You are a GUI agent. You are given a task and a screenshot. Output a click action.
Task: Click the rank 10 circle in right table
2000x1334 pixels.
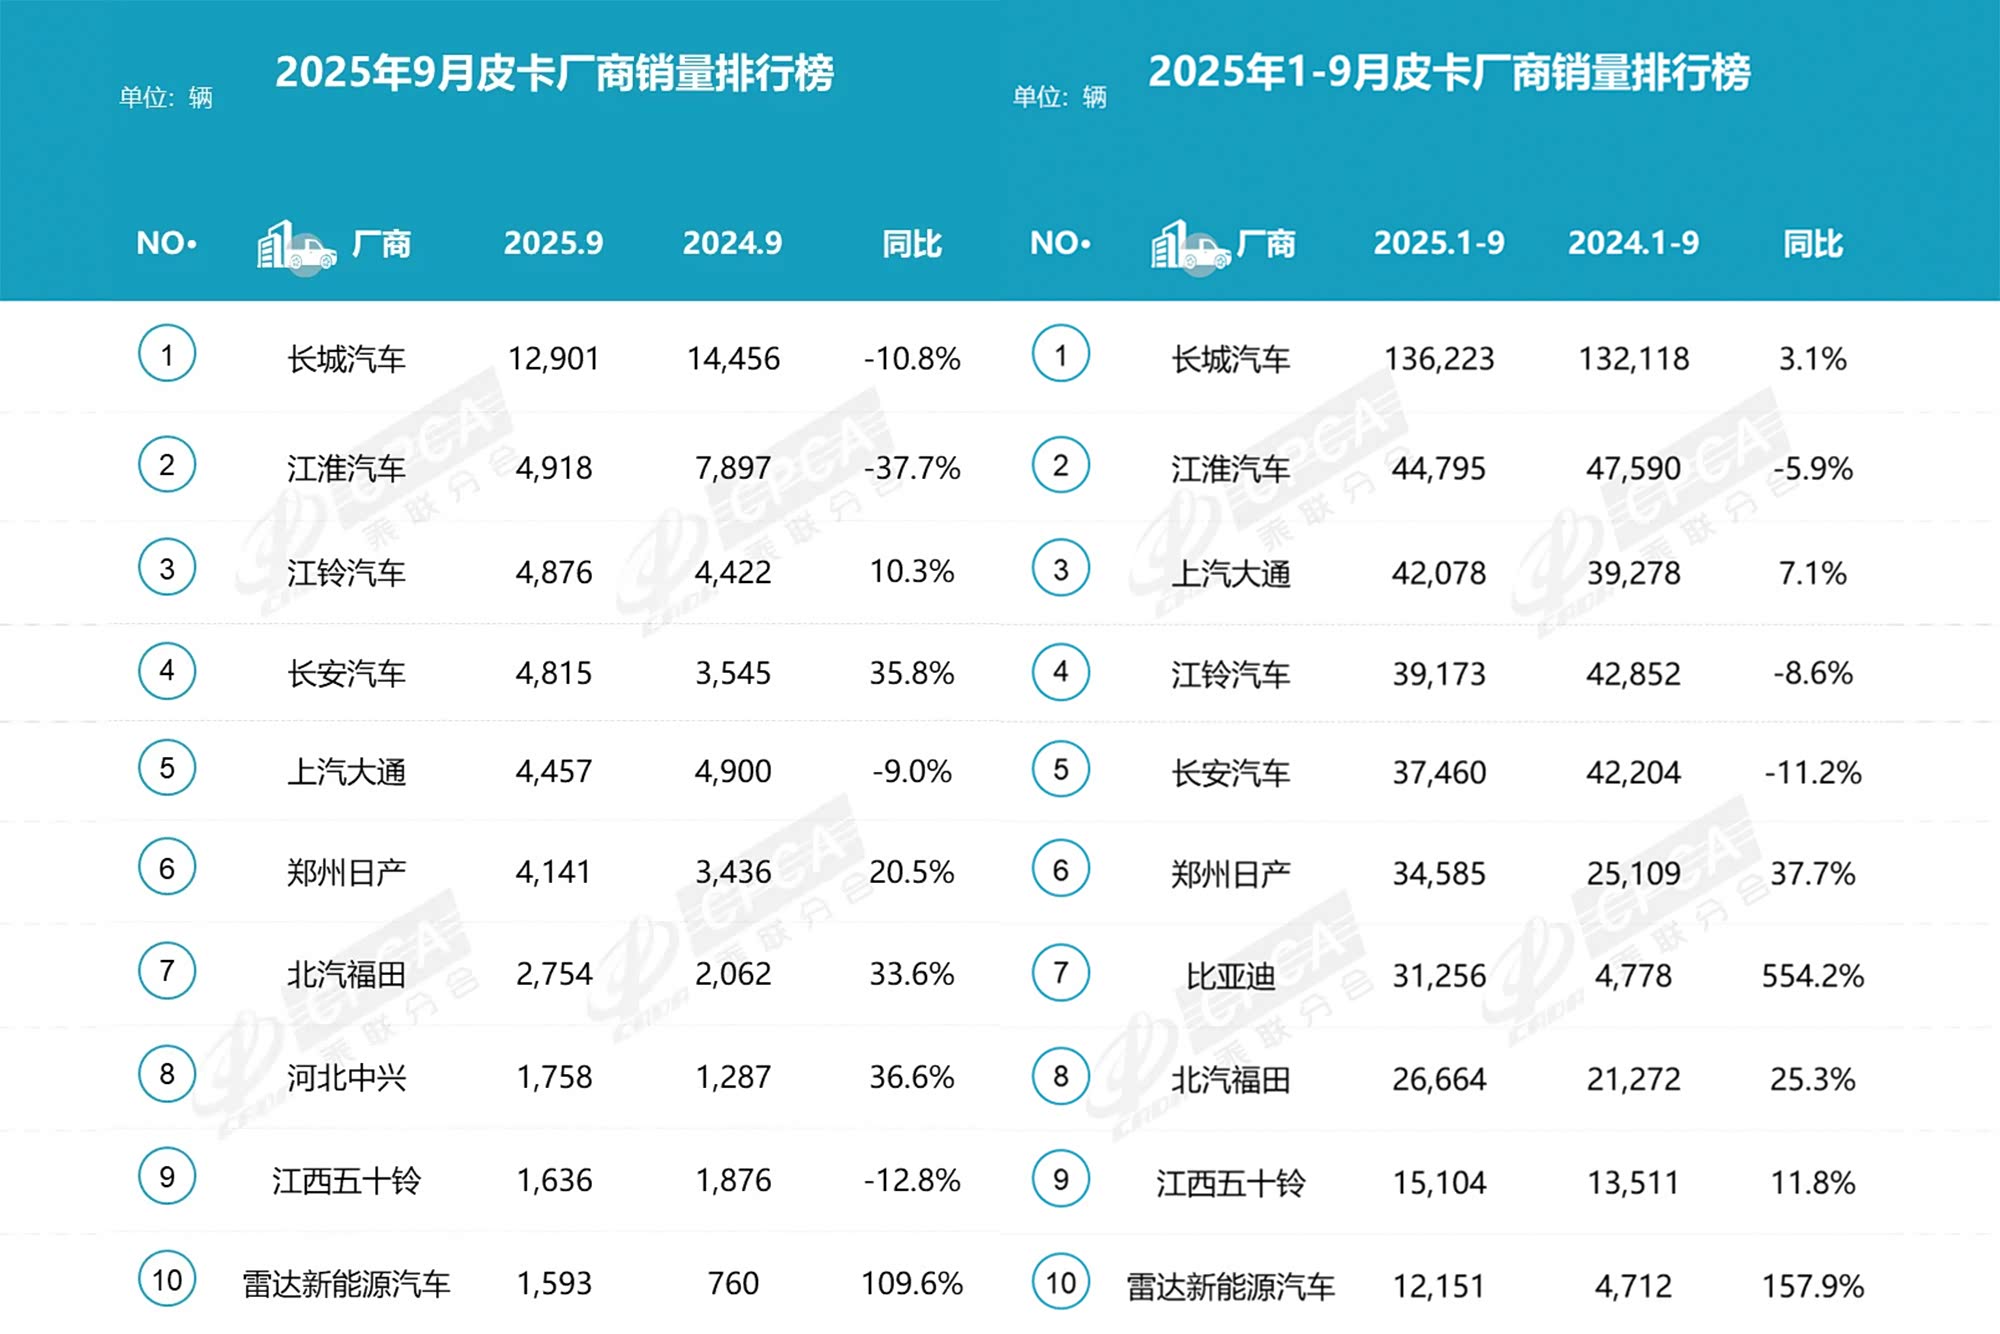tap(1061, 1282)
